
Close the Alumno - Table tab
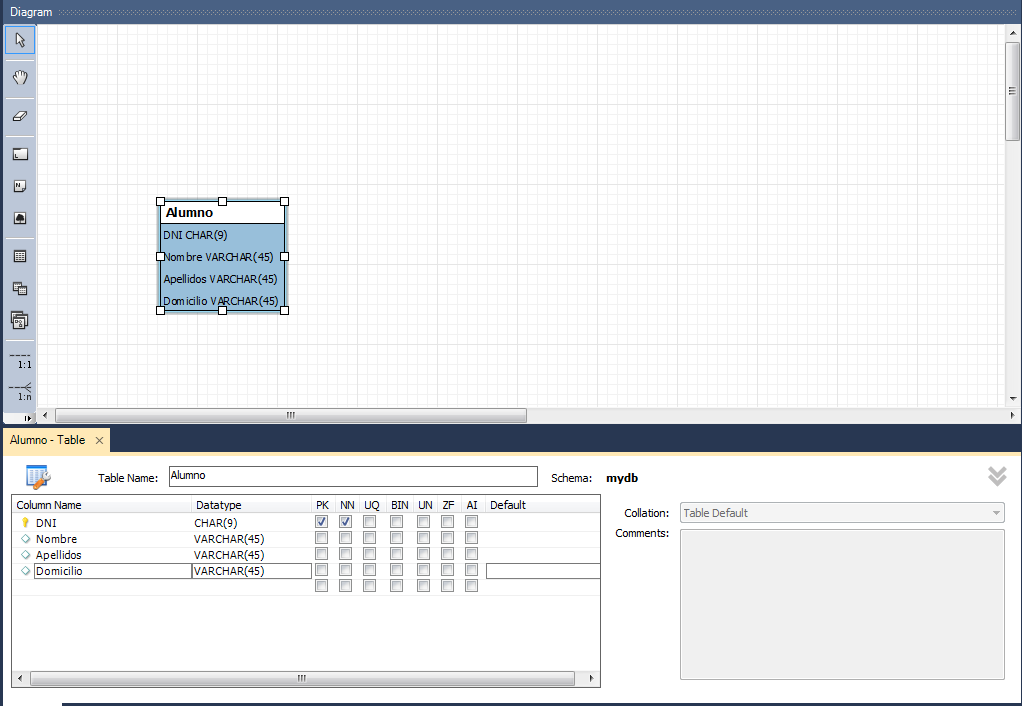click(99, 440)
